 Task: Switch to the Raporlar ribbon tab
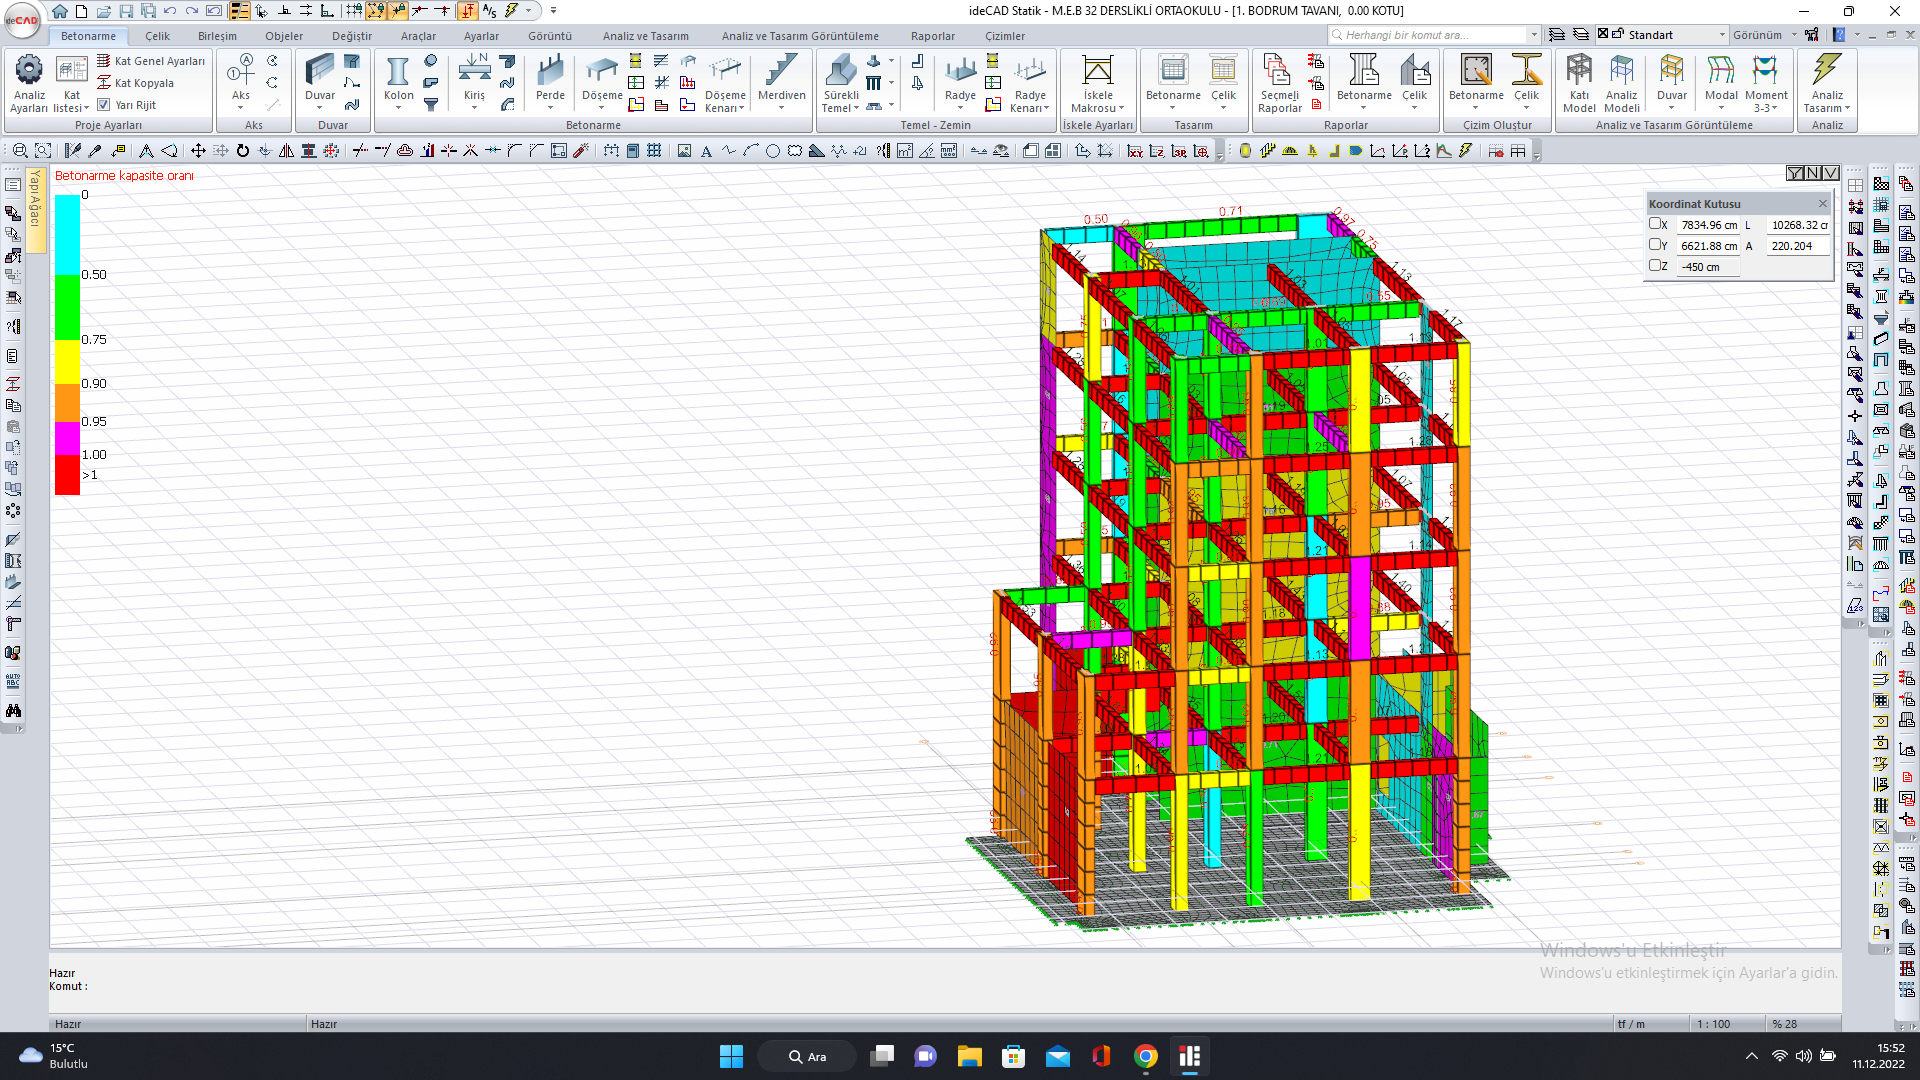pyautogui.click(x=932, y=36)
